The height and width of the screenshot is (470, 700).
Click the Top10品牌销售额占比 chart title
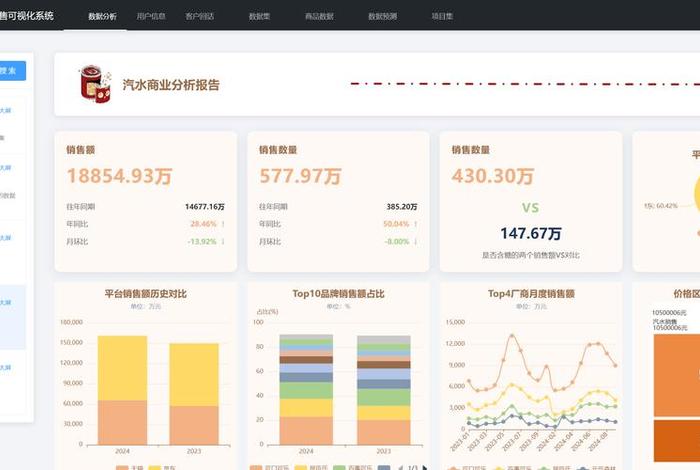click(338, 294)
